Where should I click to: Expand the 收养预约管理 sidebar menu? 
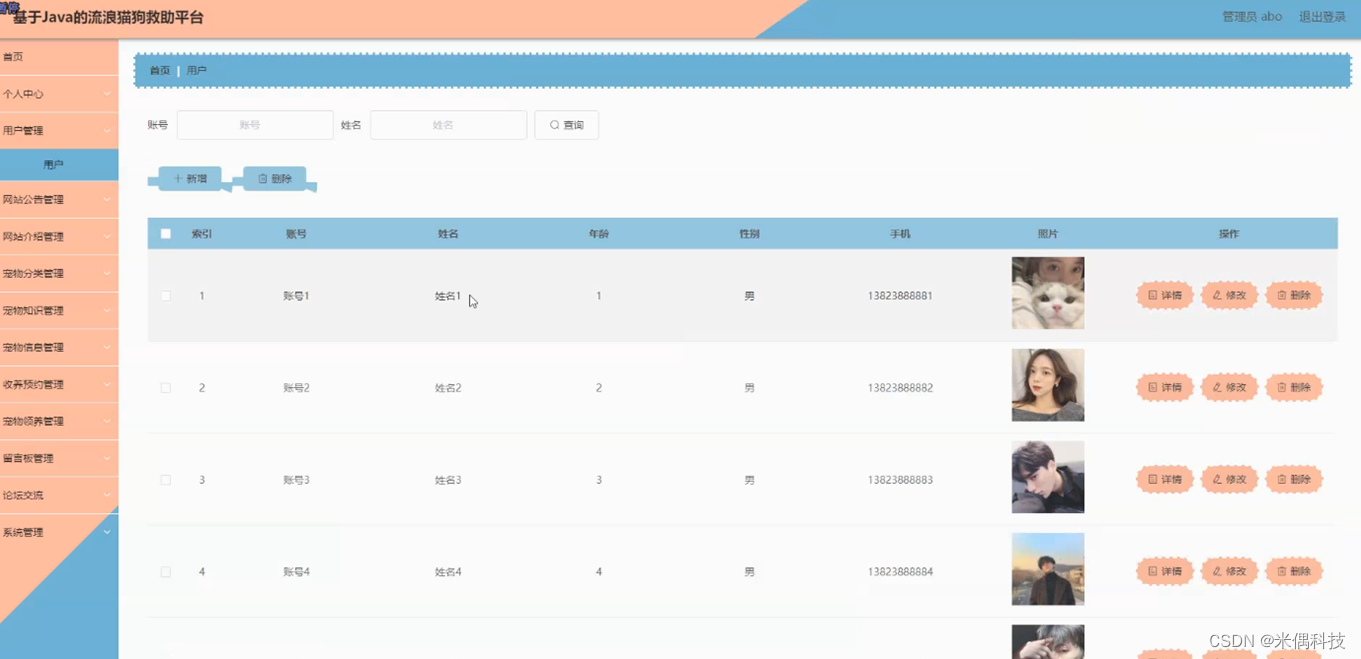(x=59, y=385)
